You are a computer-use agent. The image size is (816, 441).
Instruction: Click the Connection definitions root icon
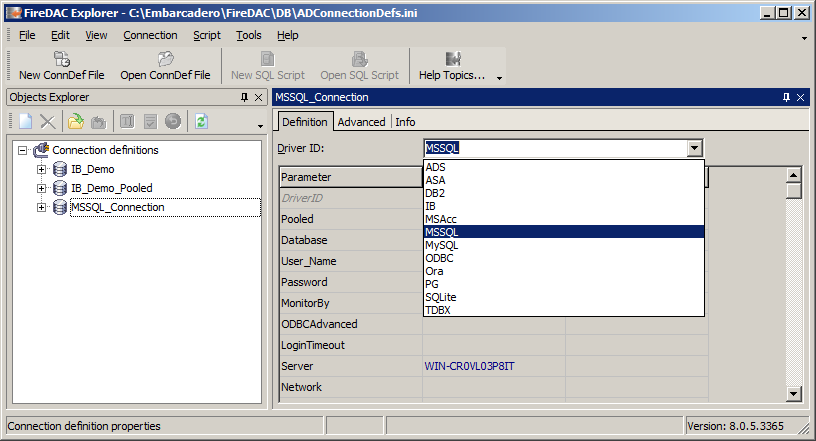coord(41,150)
